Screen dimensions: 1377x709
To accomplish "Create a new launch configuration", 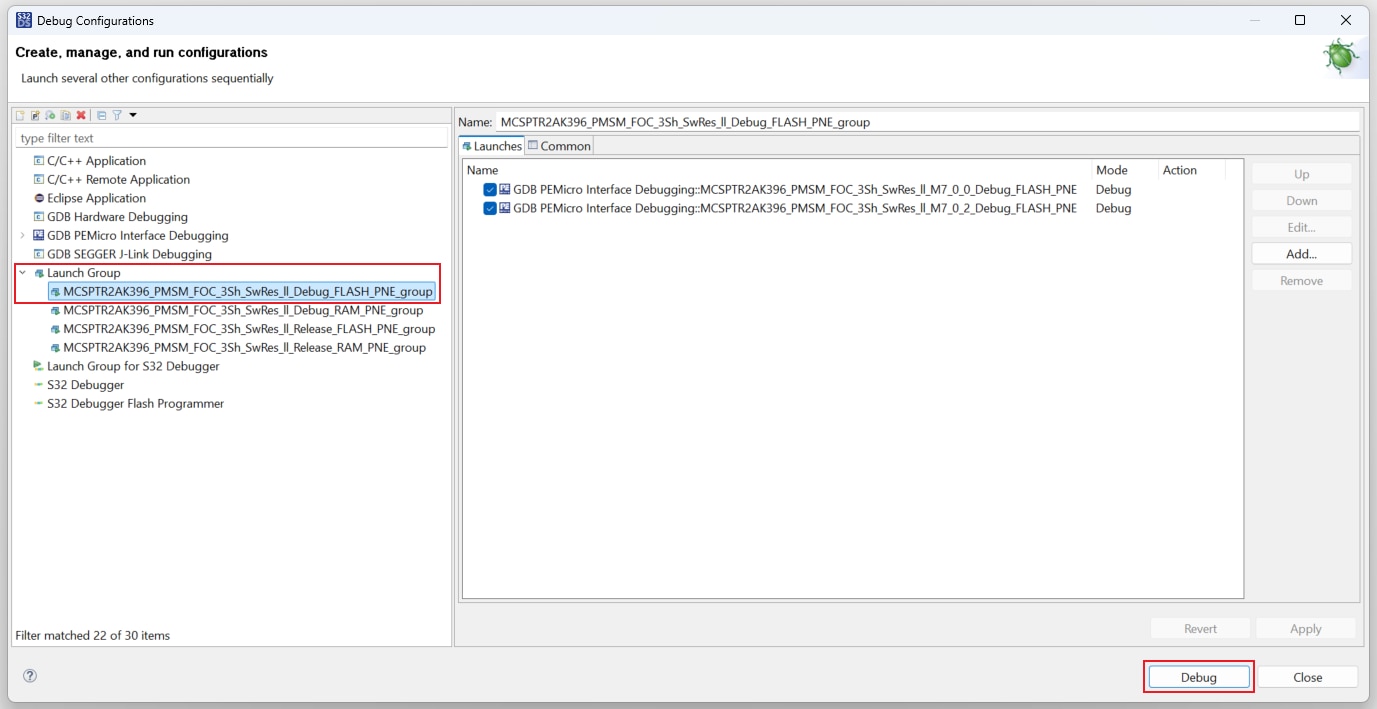I will (x=20, y=114).
